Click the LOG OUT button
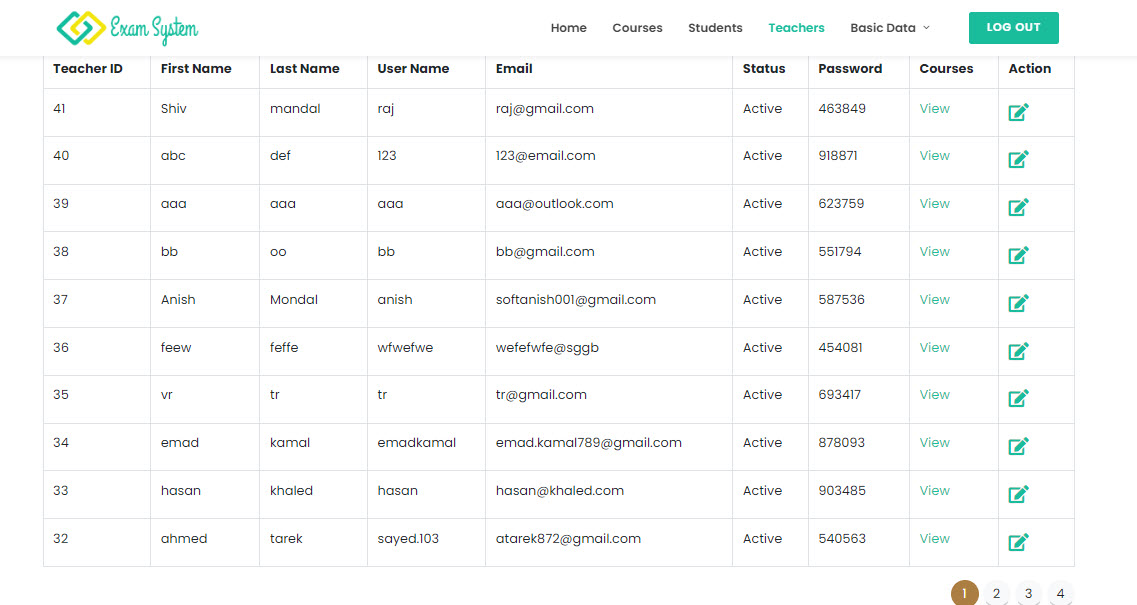Viewport: 1137px width, 605px height. point(1013,28)
